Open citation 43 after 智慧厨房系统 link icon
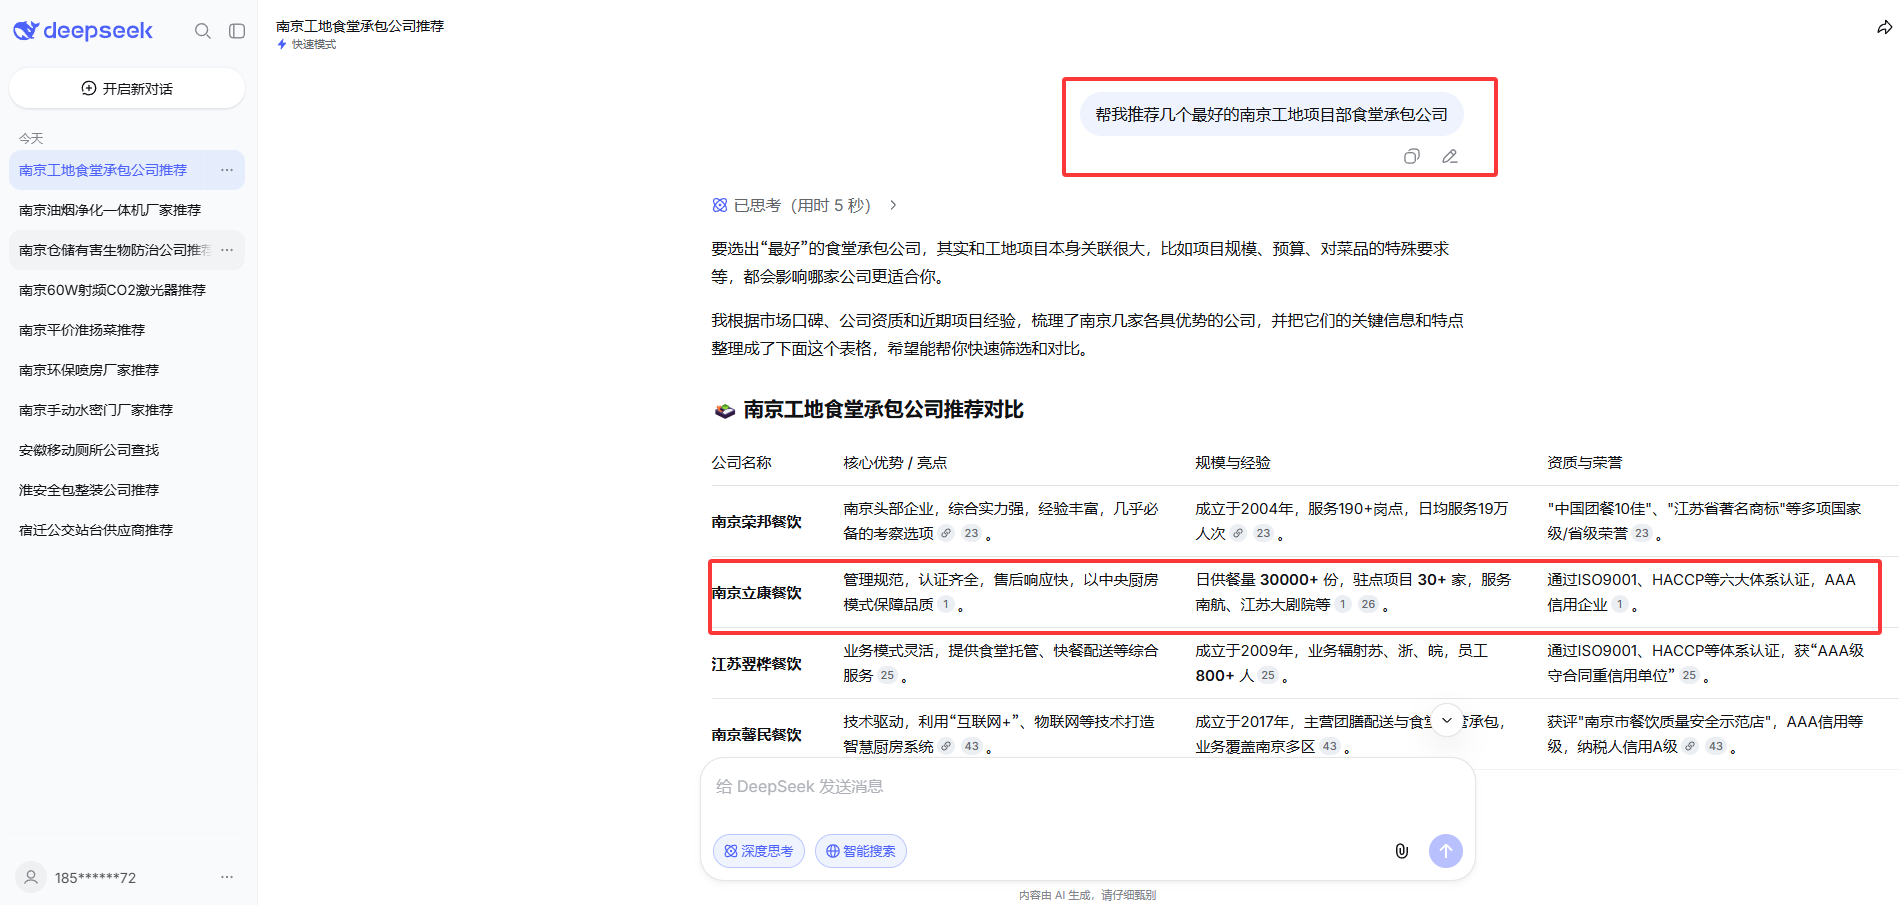Viewport: 1899px width, 905px height. [971, 746]
